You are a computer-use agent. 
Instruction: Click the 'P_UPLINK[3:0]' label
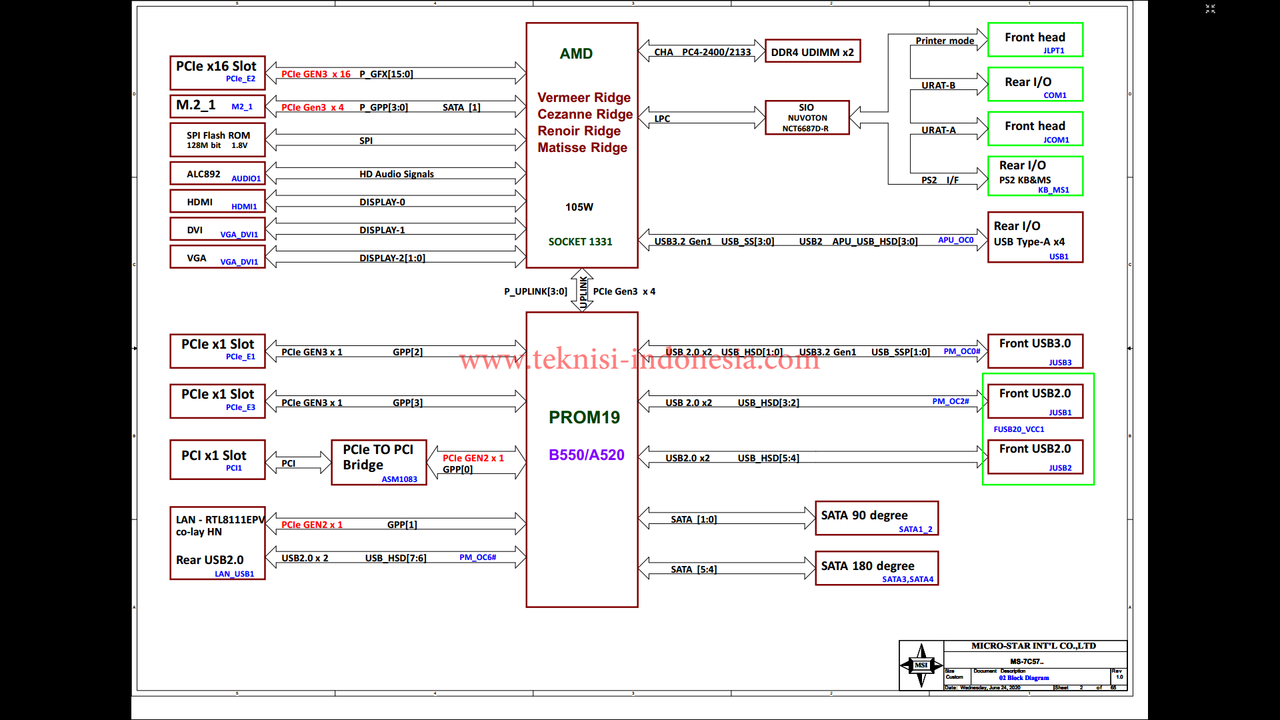pyautogui.click(x=535, y=291)
